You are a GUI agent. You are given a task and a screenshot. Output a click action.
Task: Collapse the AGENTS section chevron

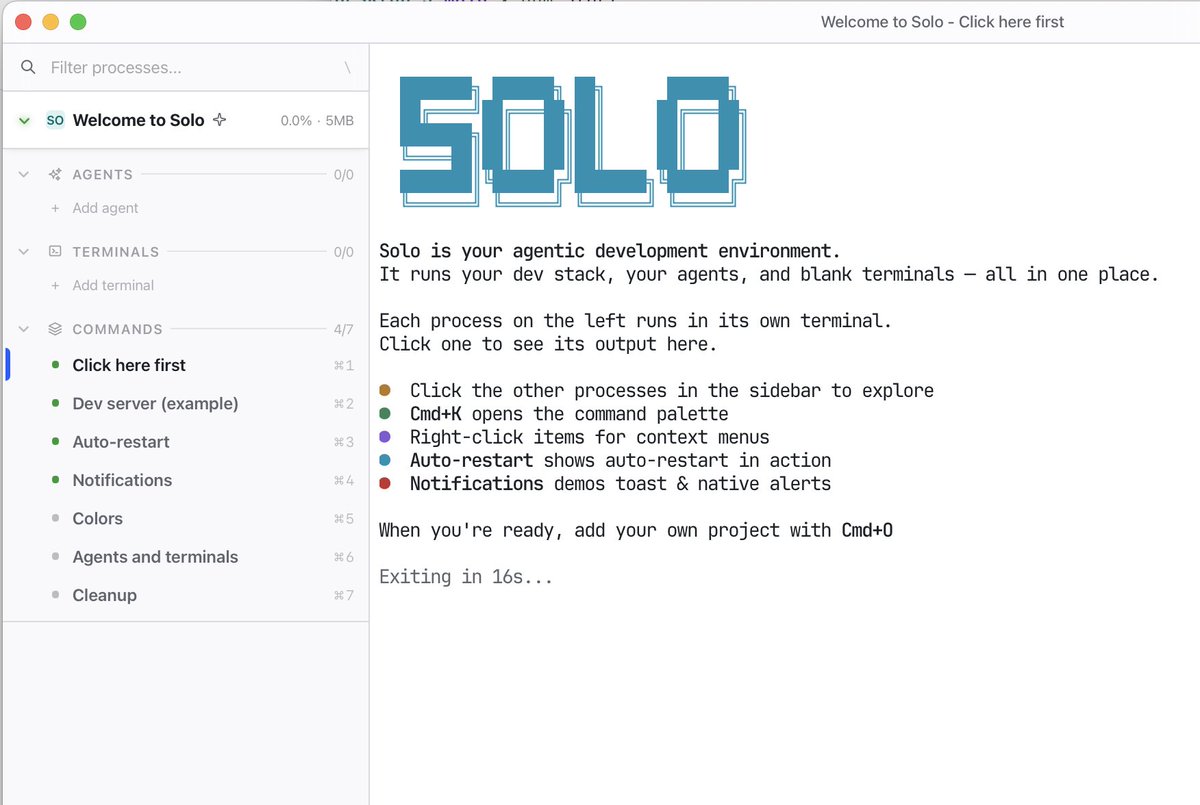(24, 174)
